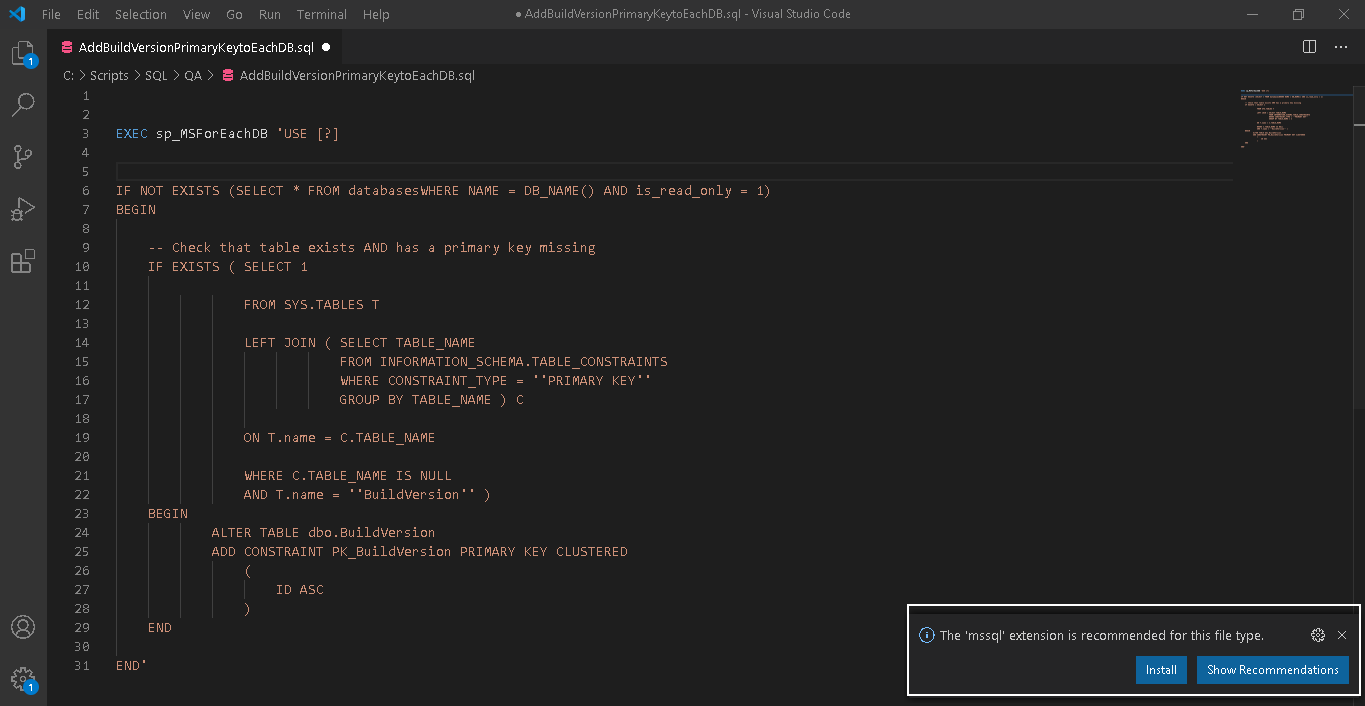Open the Accounts icon in activity bar
The width and height of the screenshot is (1365, 706).
coord(23,627)
